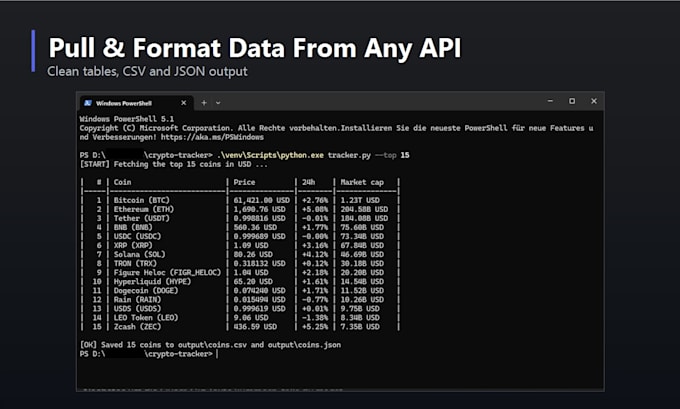This screenshot has width=680, height=409.
Task: Click the USDS (USDS) row name
Action: coord(137,309)
